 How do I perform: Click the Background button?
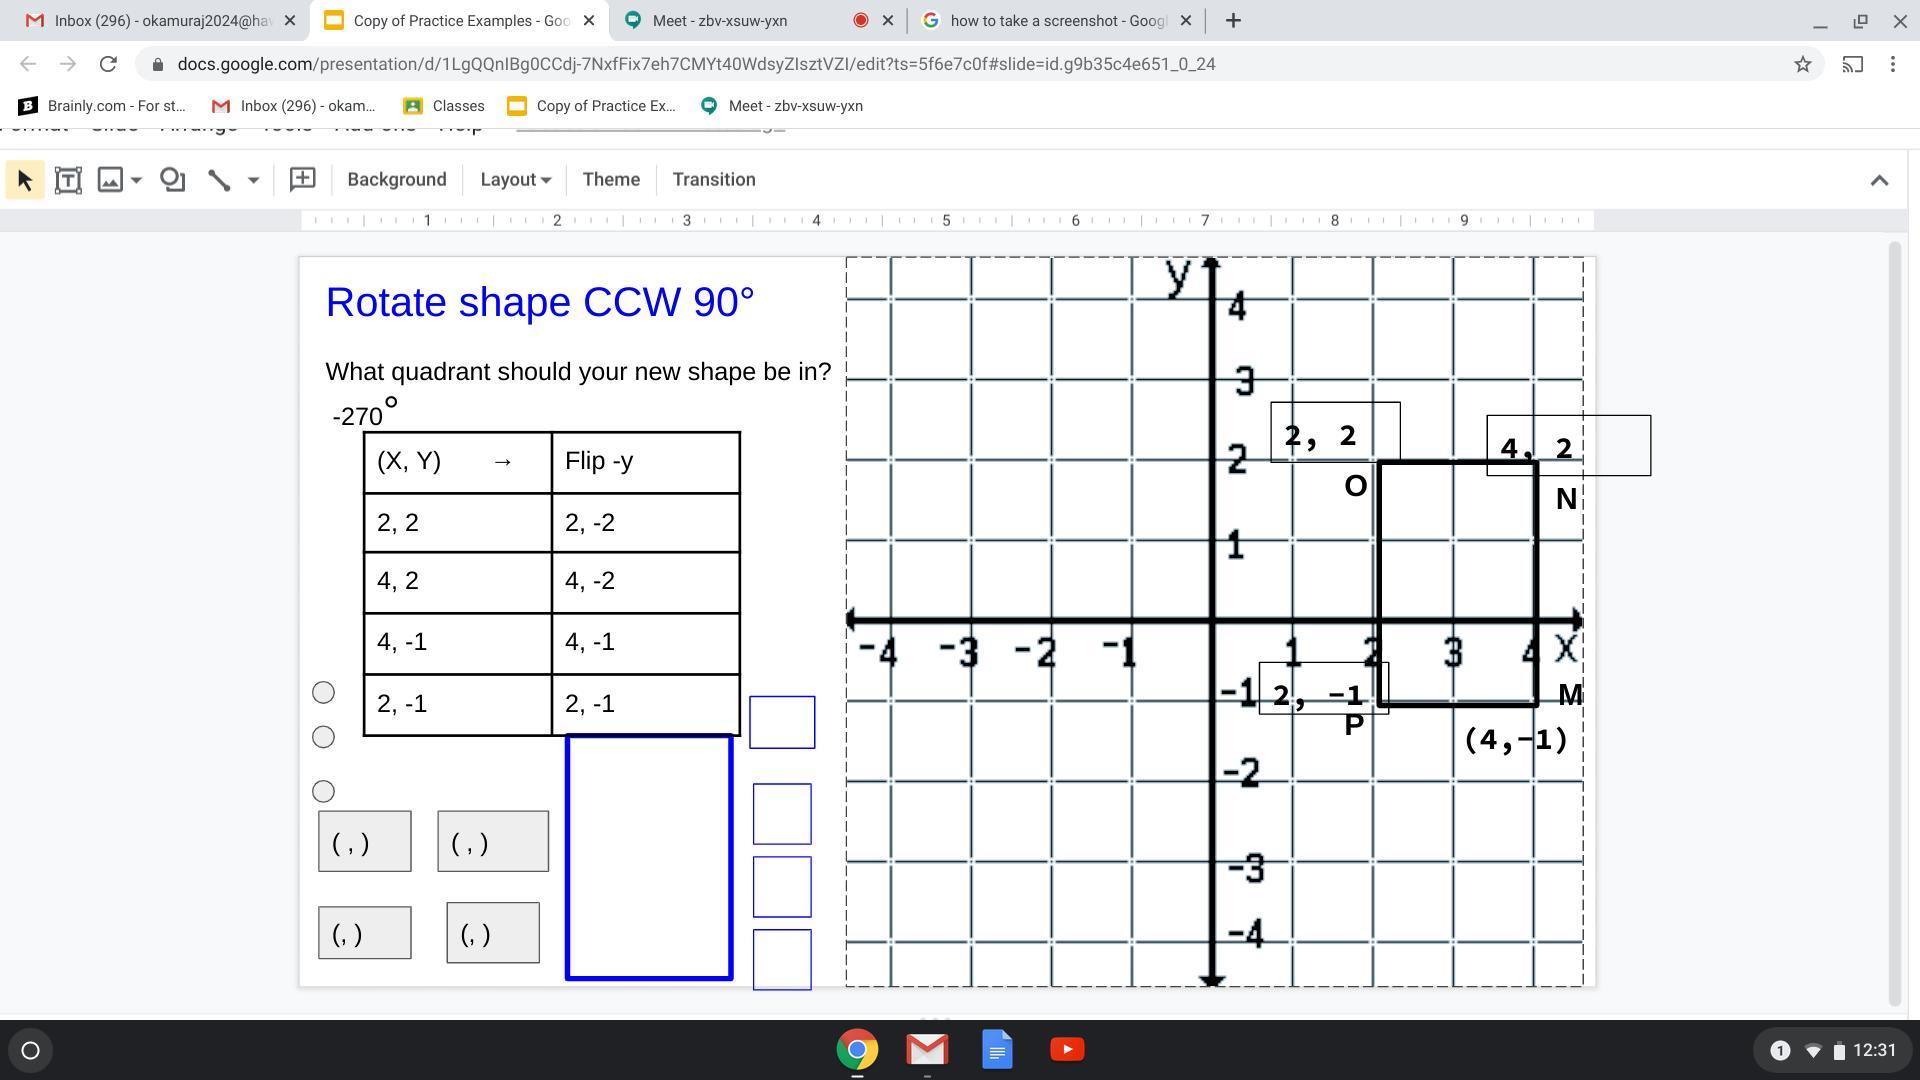(397, 180)
